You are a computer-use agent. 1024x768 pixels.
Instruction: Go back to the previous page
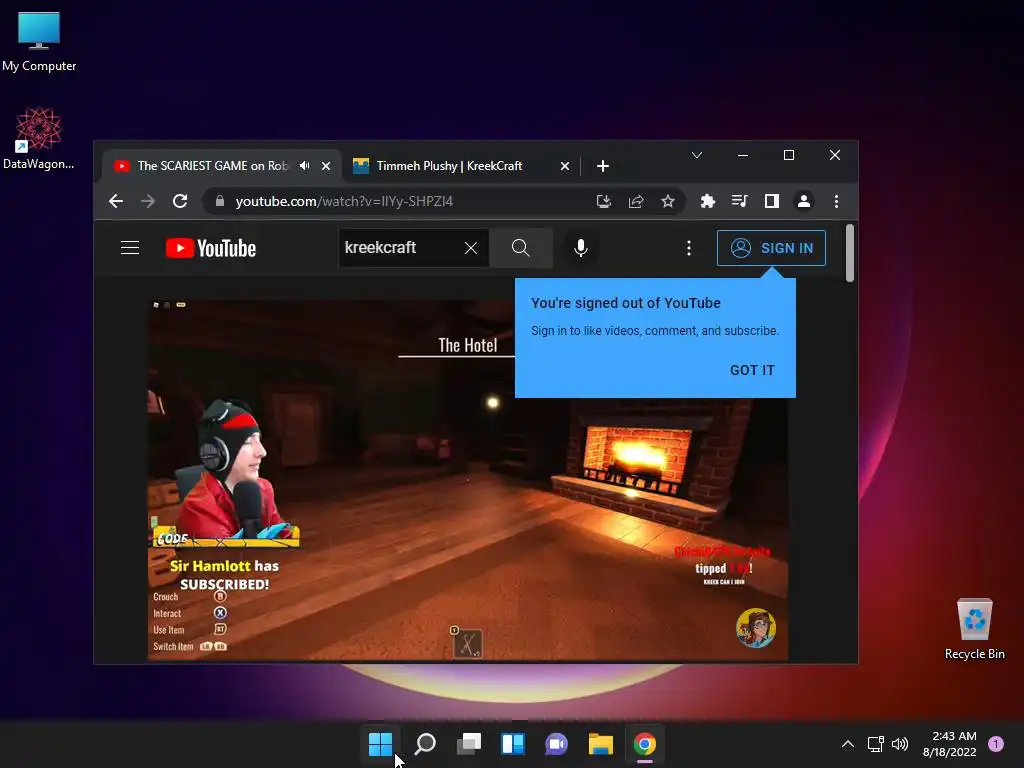coord(116,201)
